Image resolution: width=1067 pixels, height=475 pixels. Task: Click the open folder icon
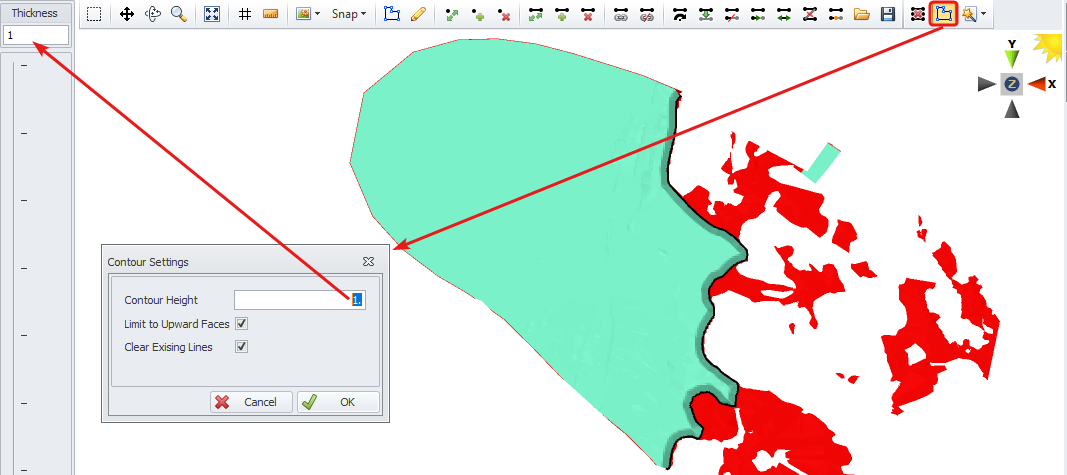tap(862, 15)
